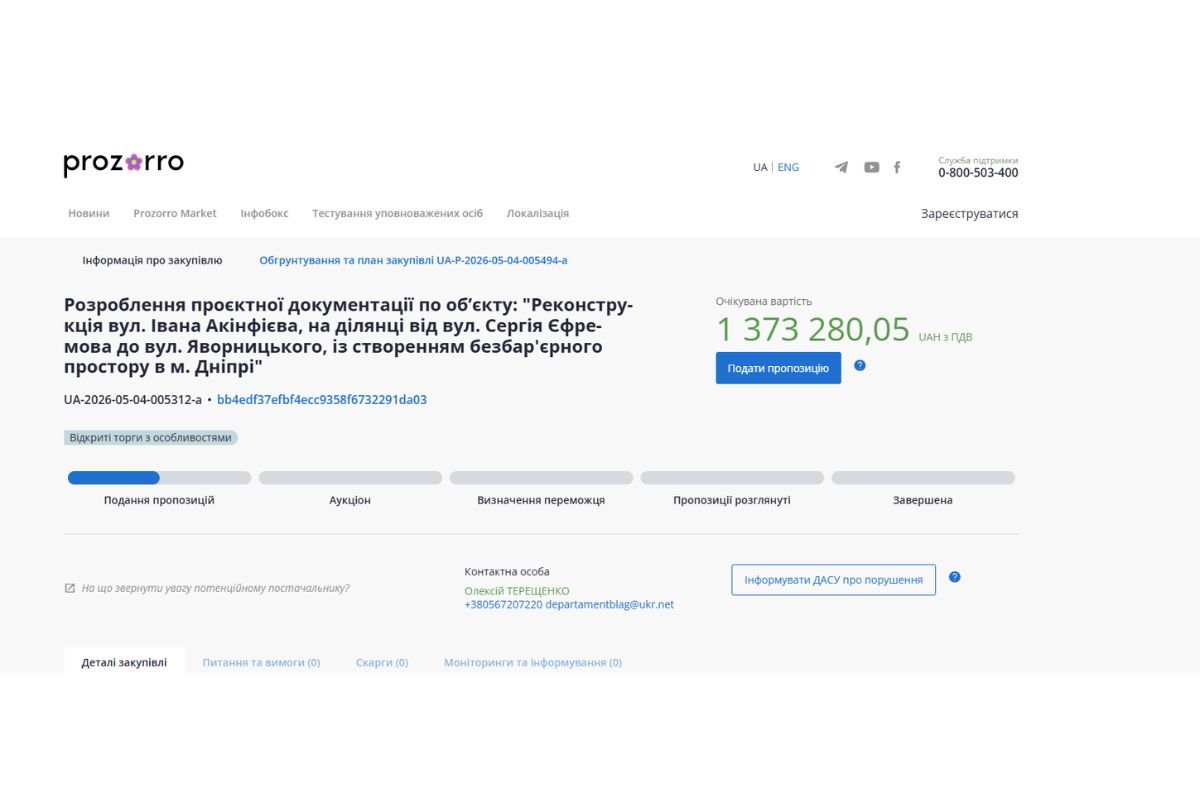Open Інфобокс menu item
The image size is (1200, 800).
click(264, 213)
